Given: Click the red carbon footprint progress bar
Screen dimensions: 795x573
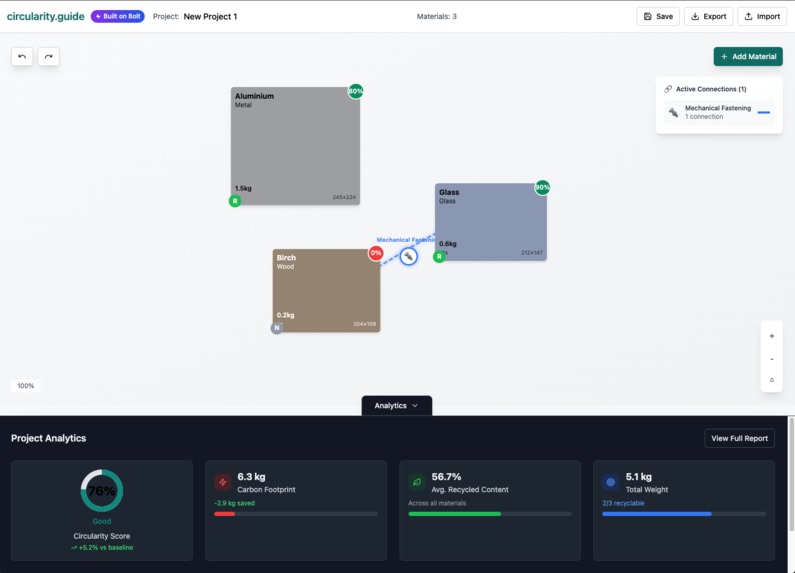Looking at the screenshot, I should [296, 514].
